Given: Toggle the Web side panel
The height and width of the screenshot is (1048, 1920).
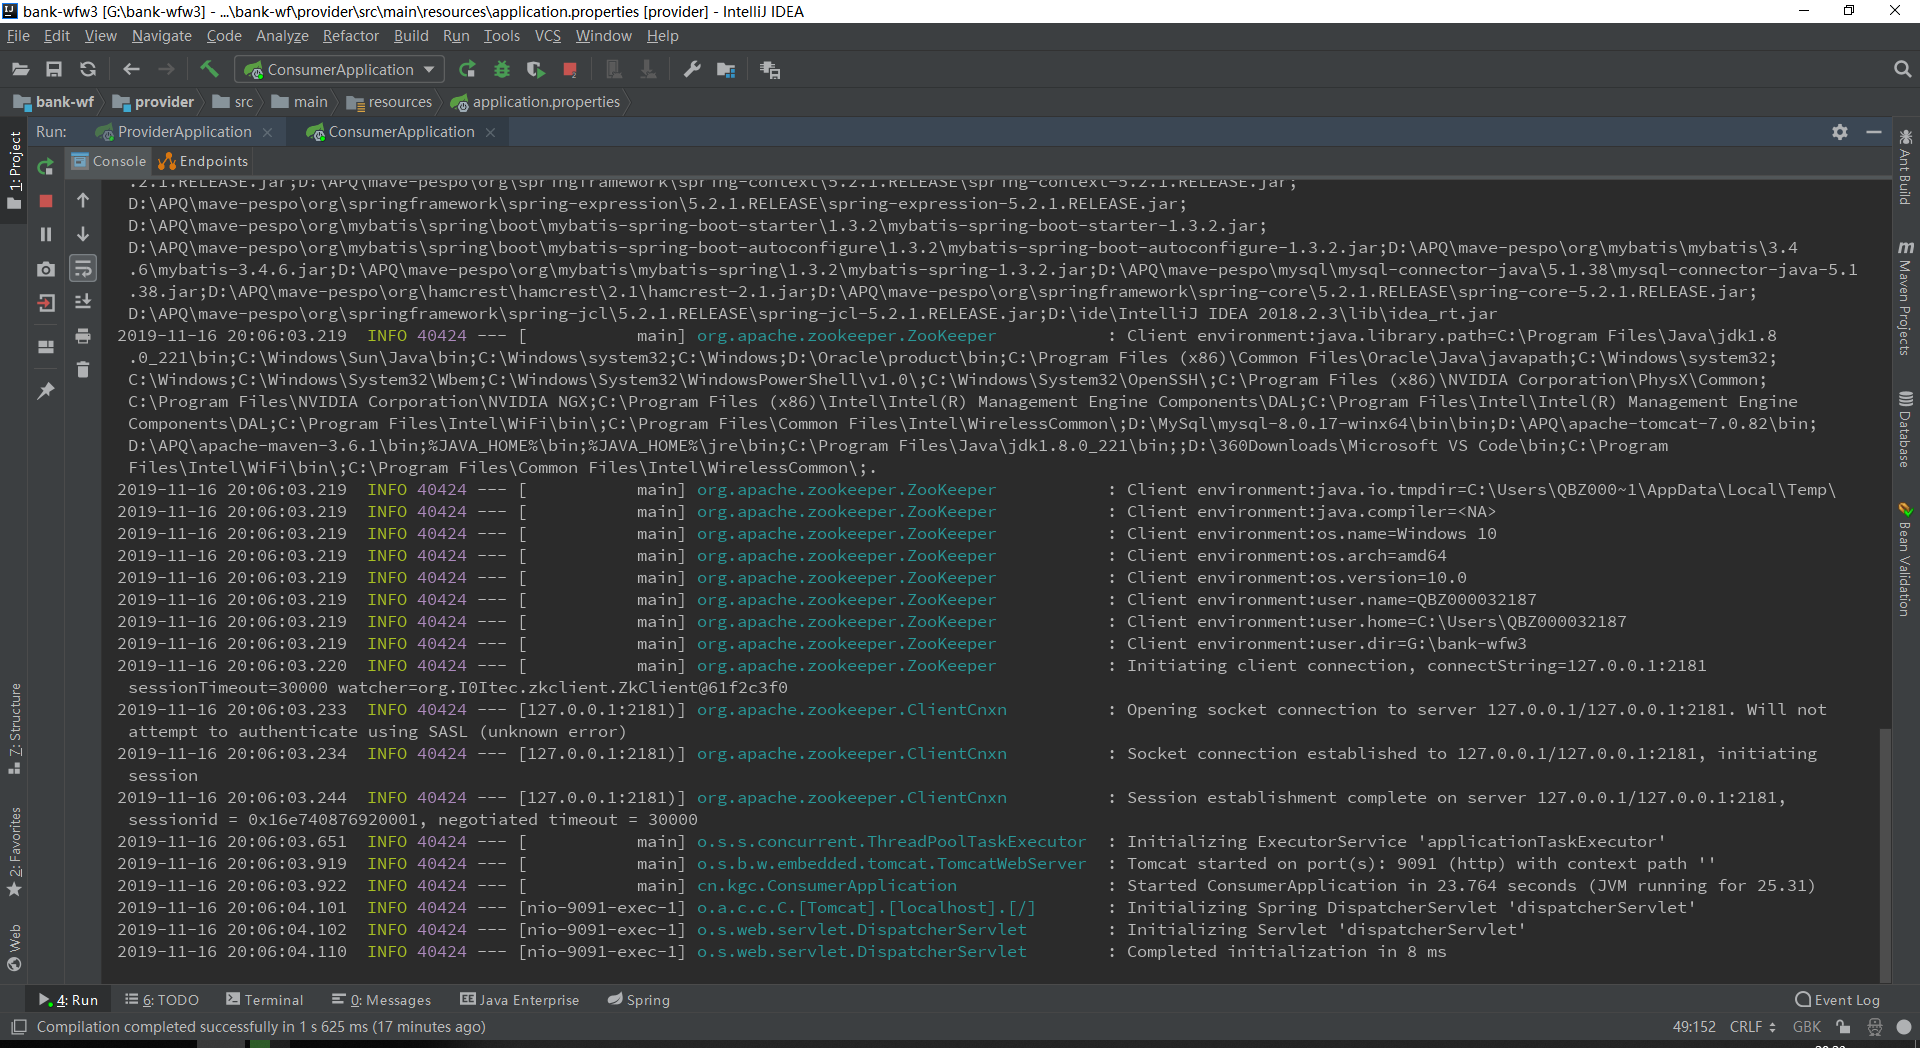Looking at the screenshot, I should (14, 948).
